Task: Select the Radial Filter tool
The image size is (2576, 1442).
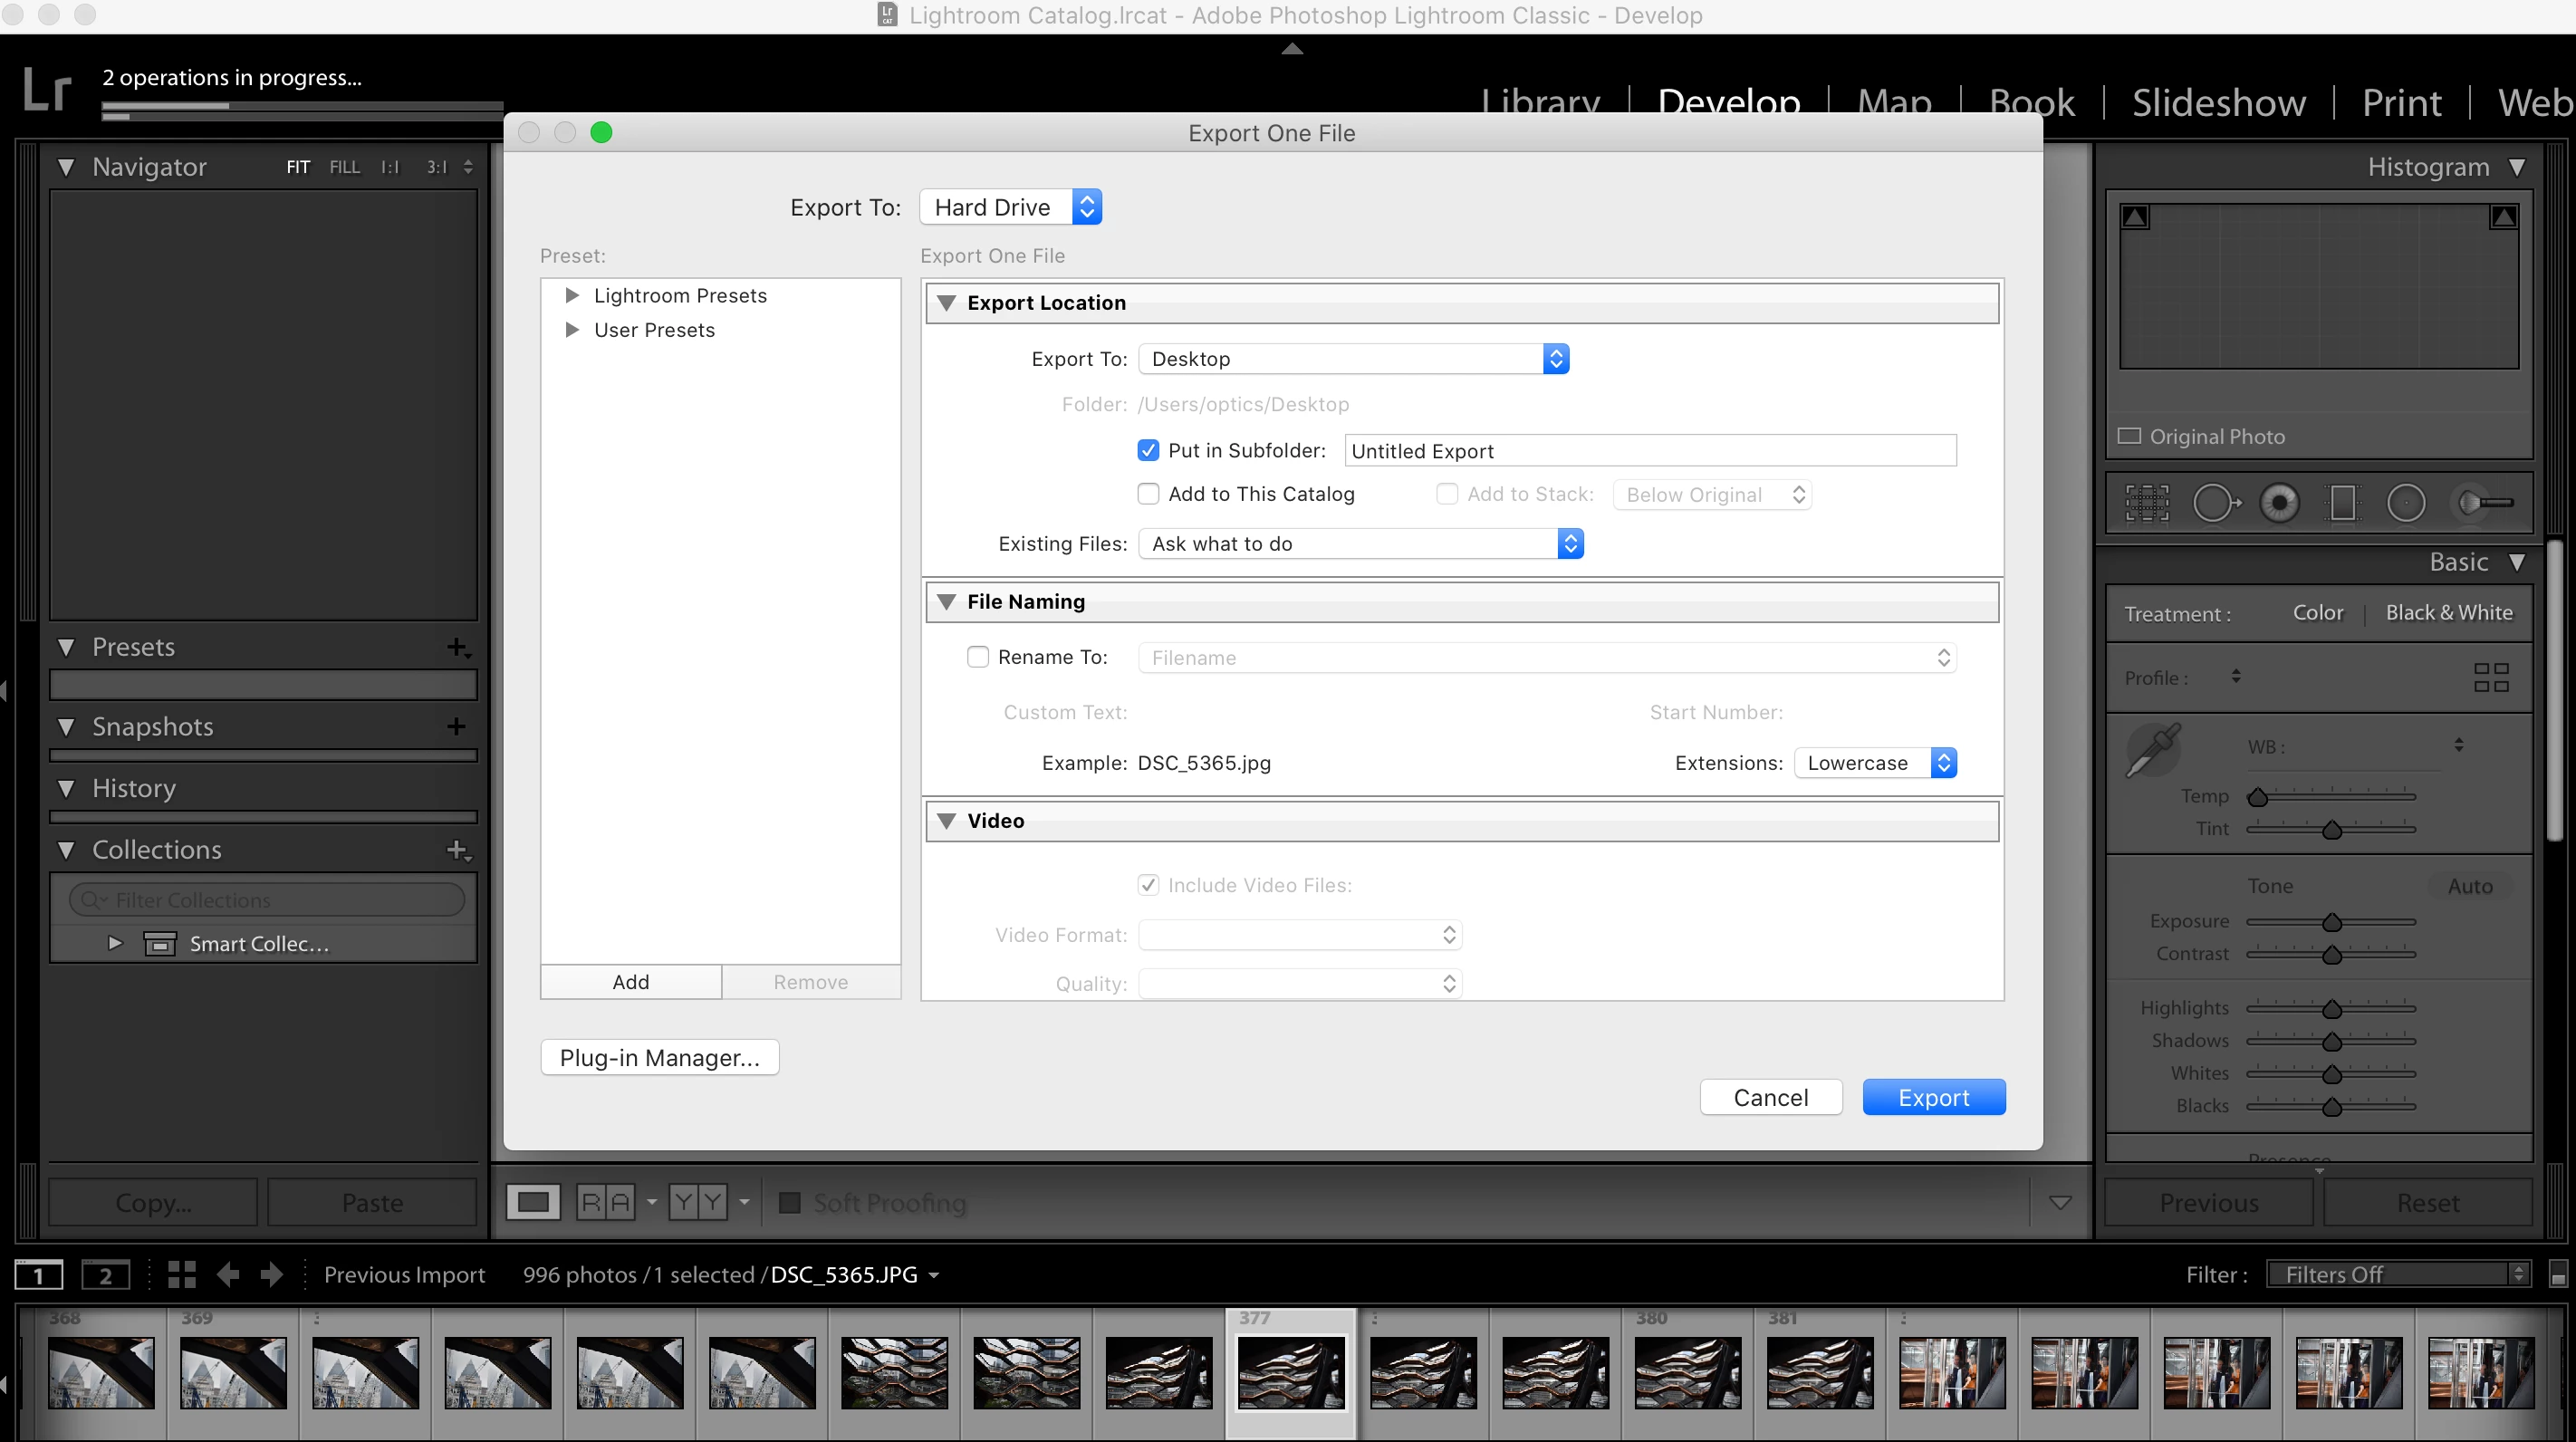Action: 2406,503
